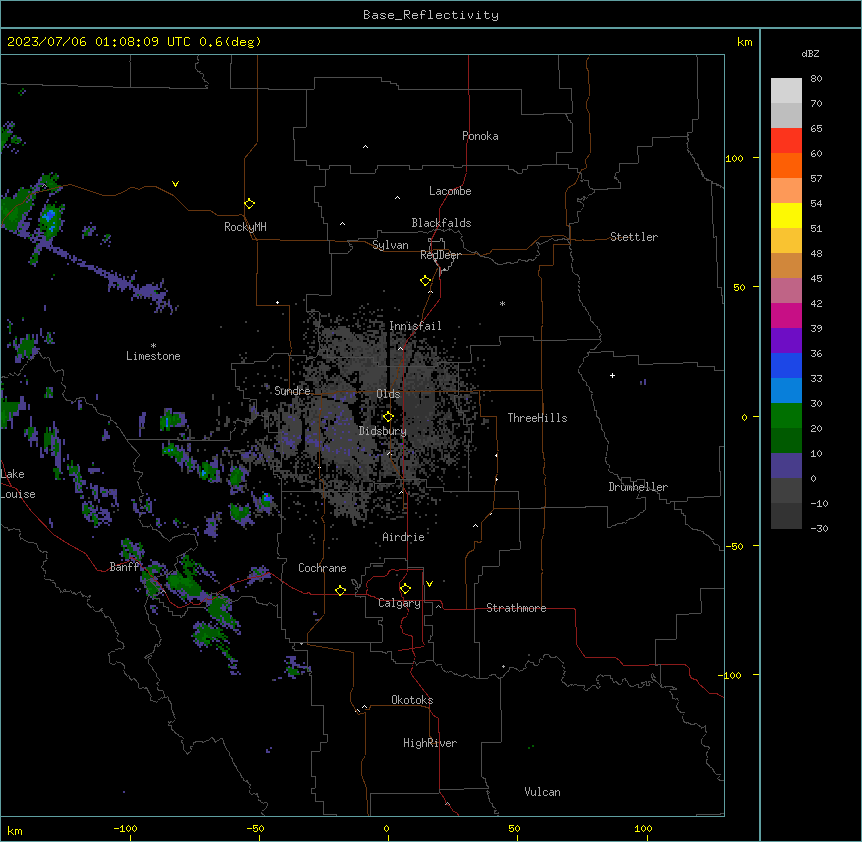Click the Blackfalds city label
The image size is (862, 842).
tap(441, 223)
